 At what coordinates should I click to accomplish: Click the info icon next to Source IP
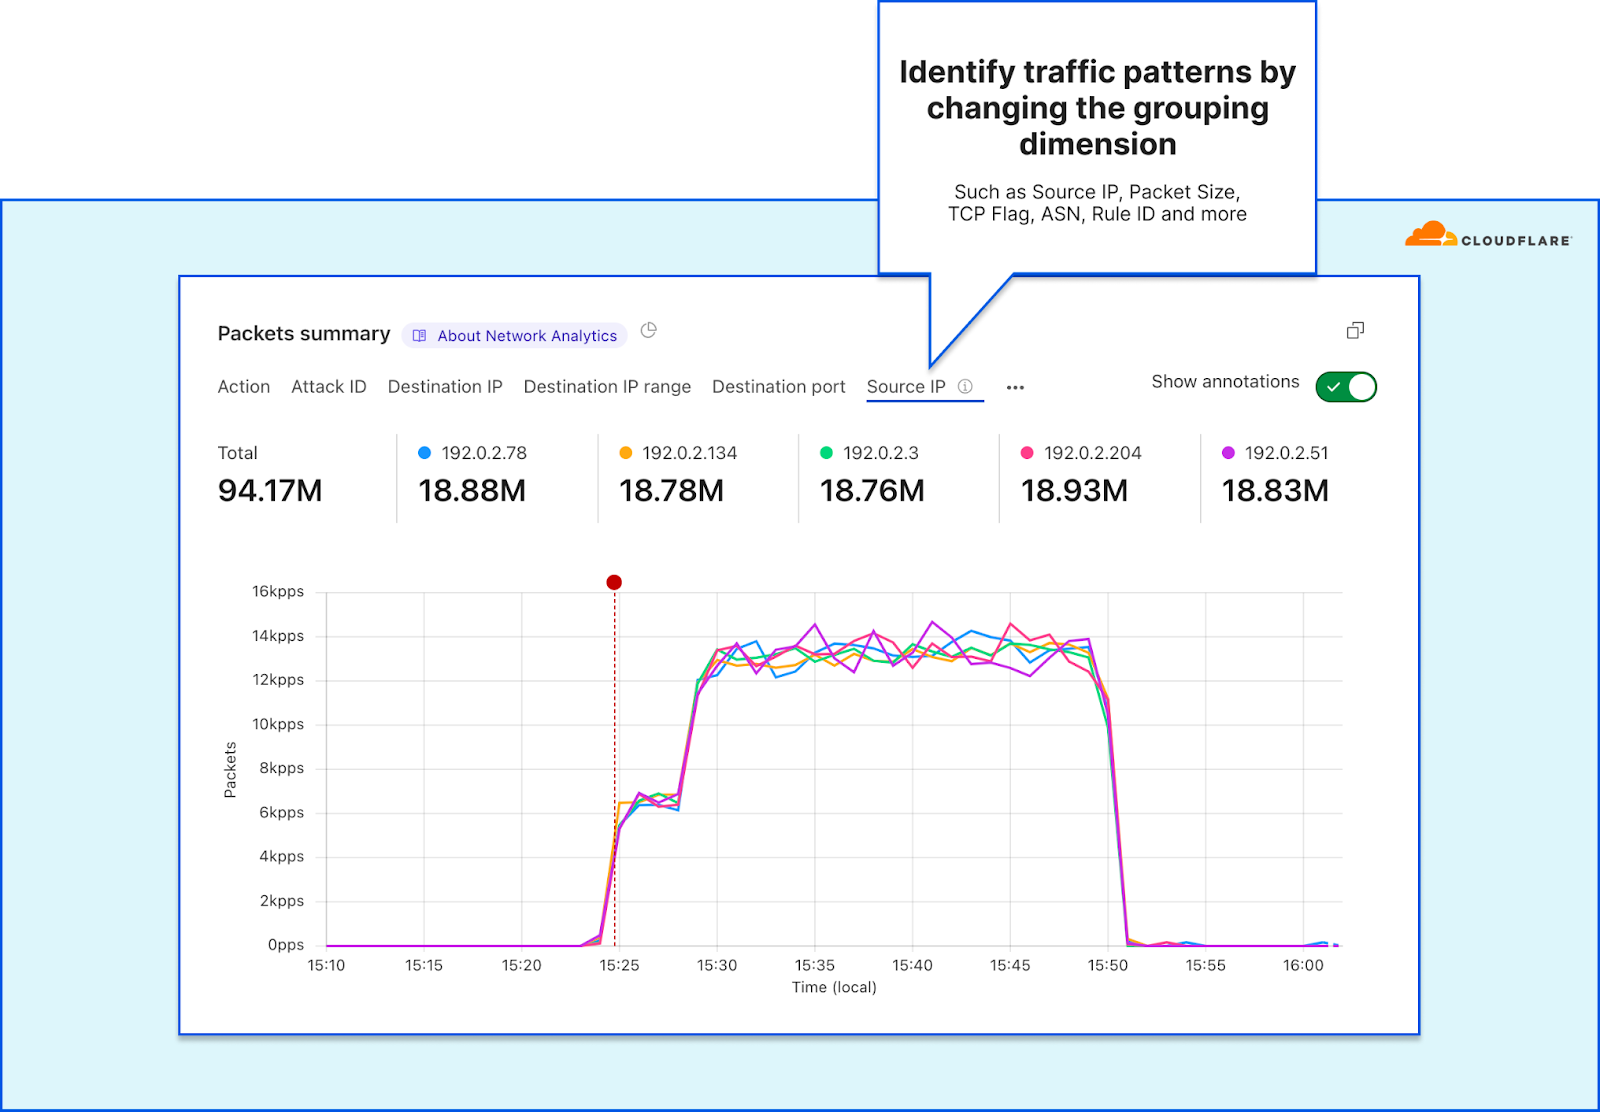click(x=965, y=387)
